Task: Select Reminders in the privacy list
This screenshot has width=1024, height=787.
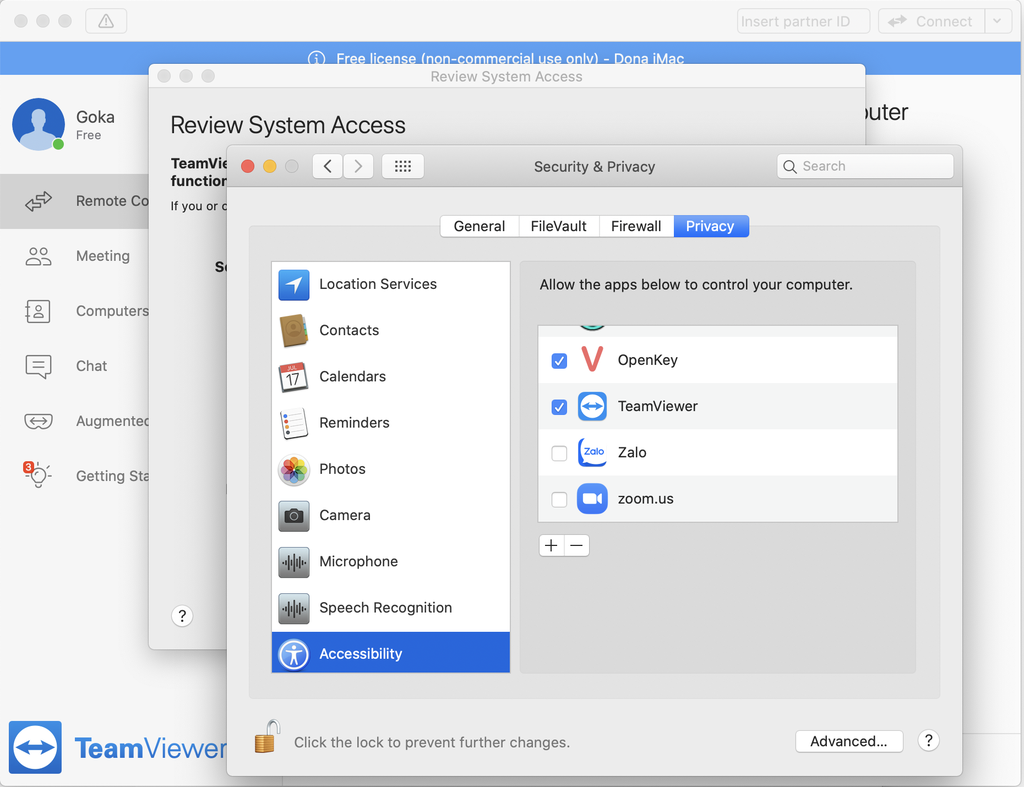Action: (391, 423)
